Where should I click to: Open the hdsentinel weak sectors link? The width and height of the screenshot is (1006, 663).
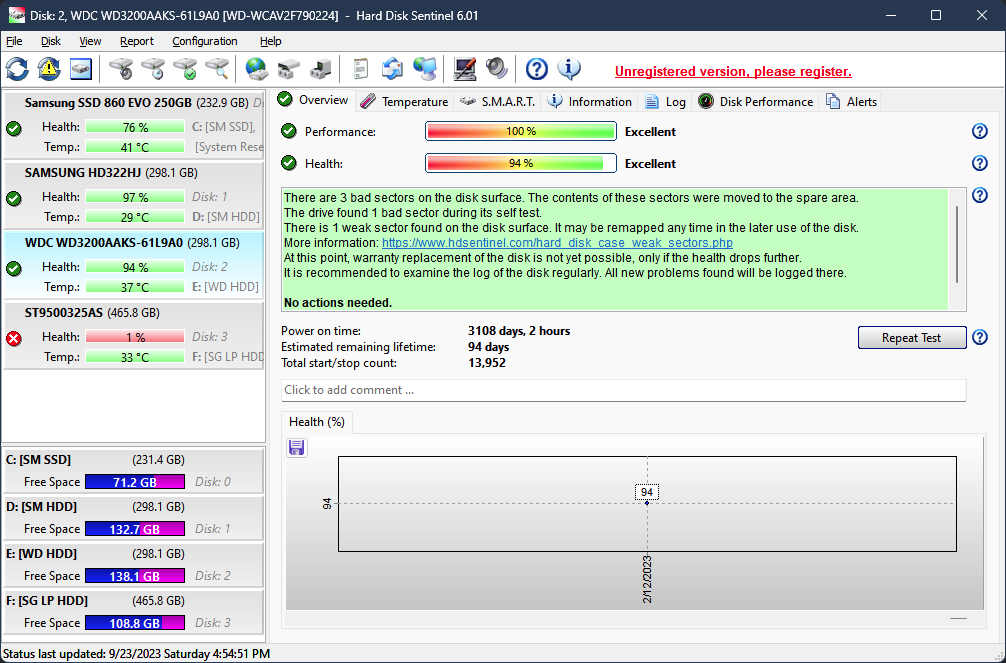557,243
